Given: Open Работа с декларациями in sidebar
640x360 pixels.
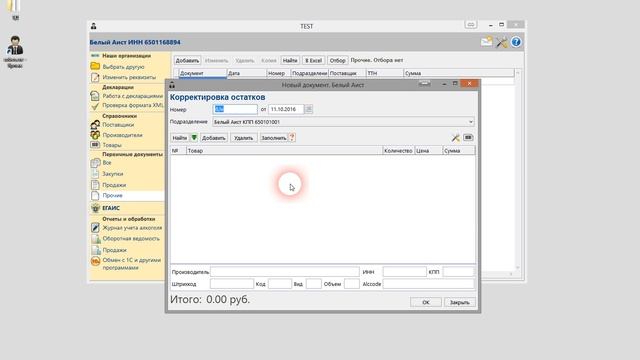Looking at the screenshot, I should coord(133,96).
